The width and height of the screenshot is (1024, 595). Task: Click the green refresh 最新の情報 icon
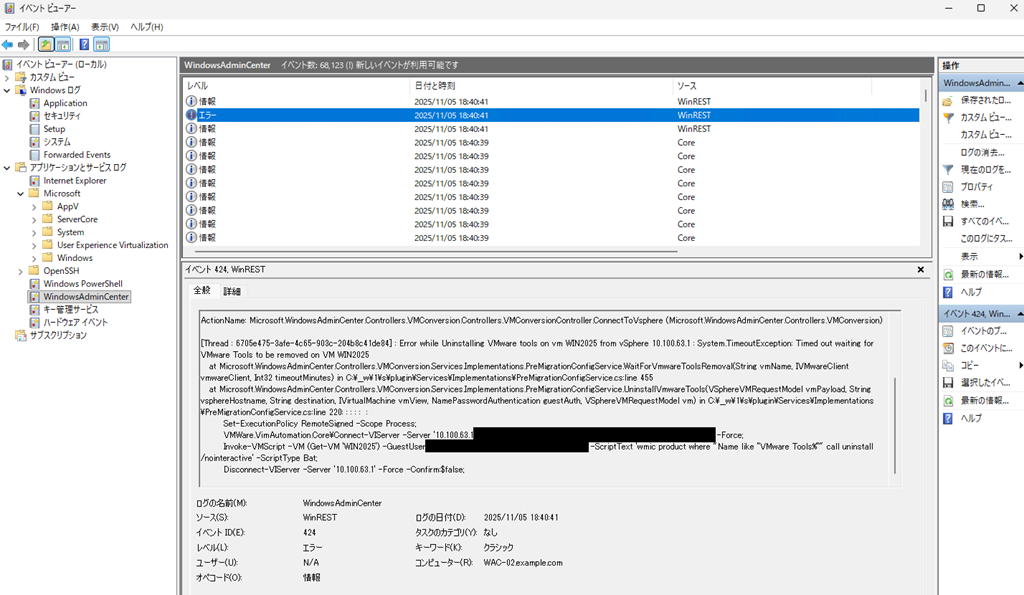949,274
